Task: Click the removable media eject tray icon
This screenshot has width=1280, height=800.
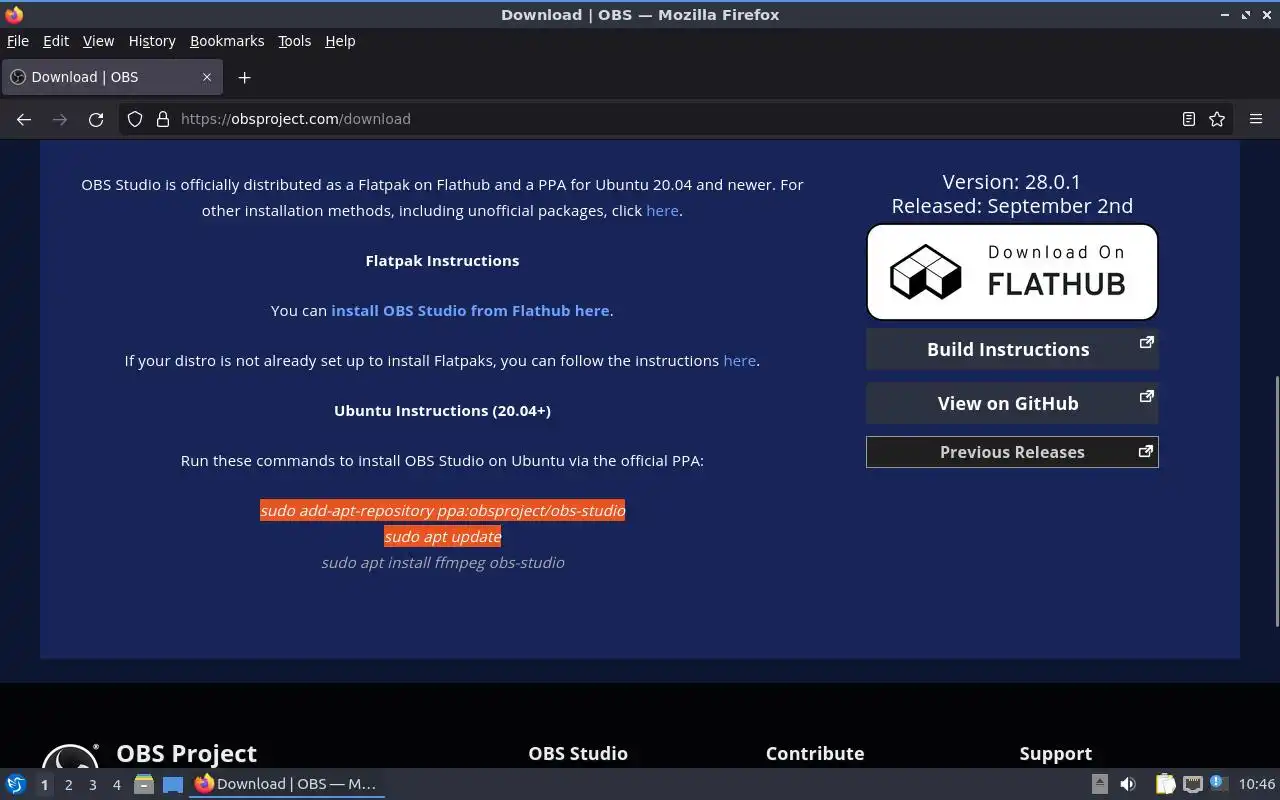Action: (1099, 784)
